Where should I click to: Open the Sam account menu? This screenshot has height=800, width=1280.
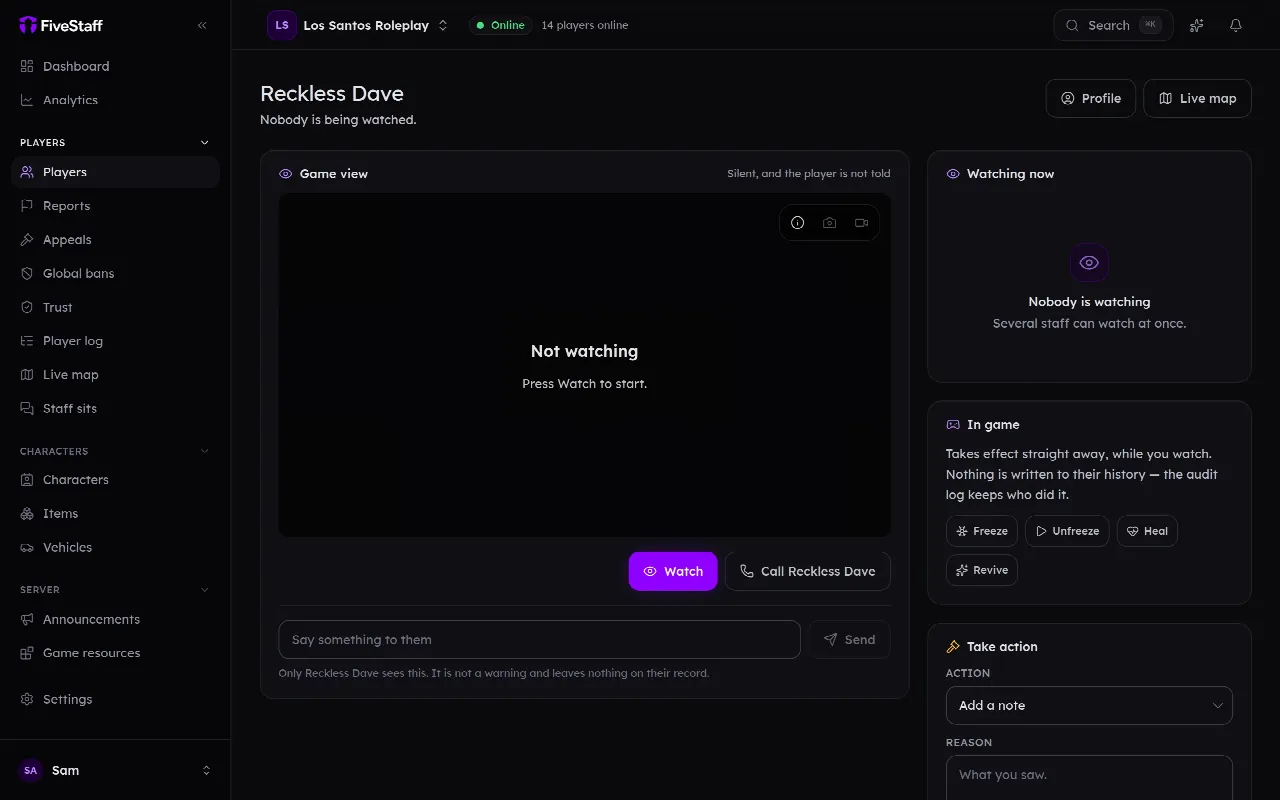click(115, 770)
